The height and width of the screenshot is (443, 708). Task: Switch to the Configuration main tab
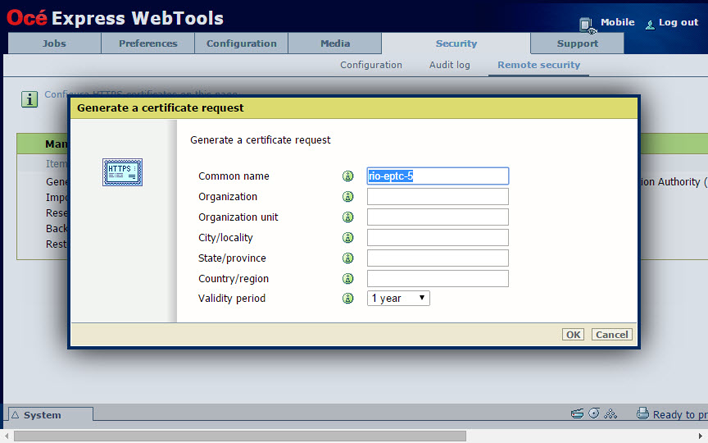[242, 43]
